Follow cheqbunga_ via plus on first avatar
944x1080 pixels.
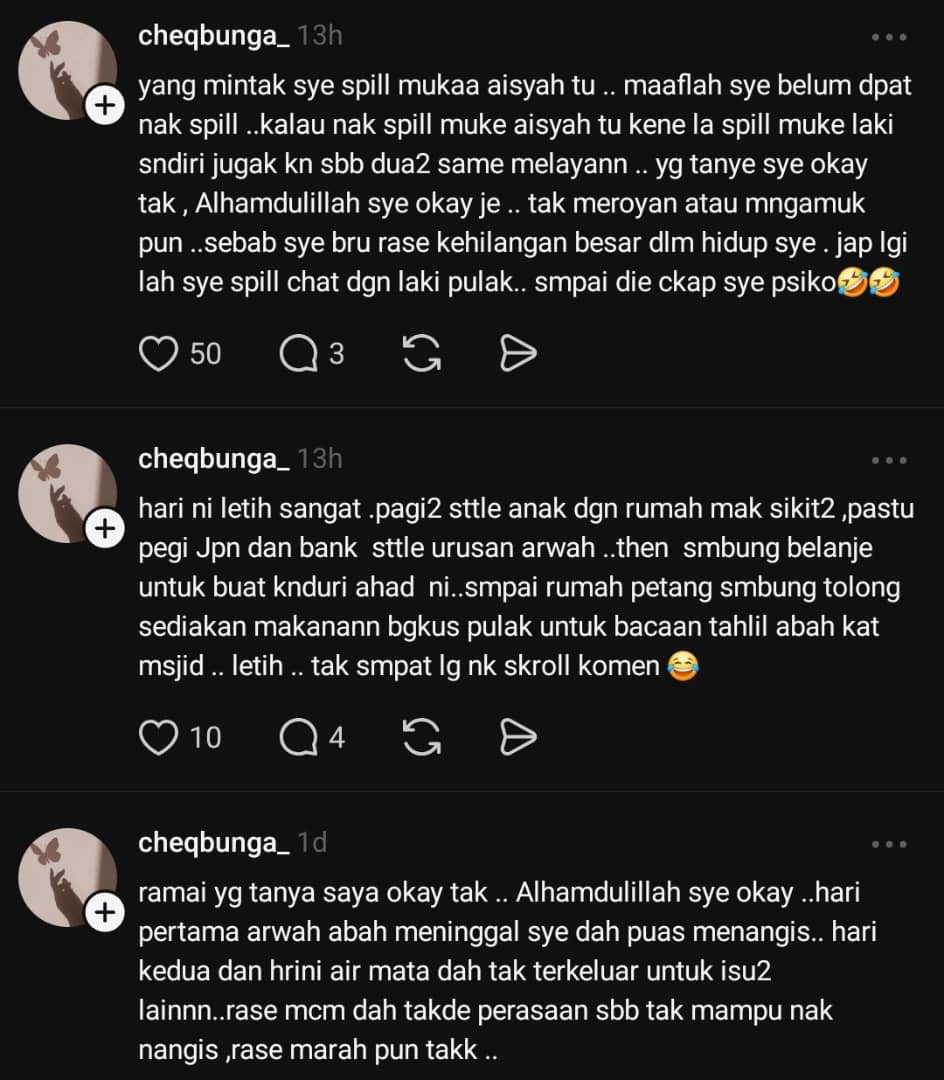(x=105, y=105)
